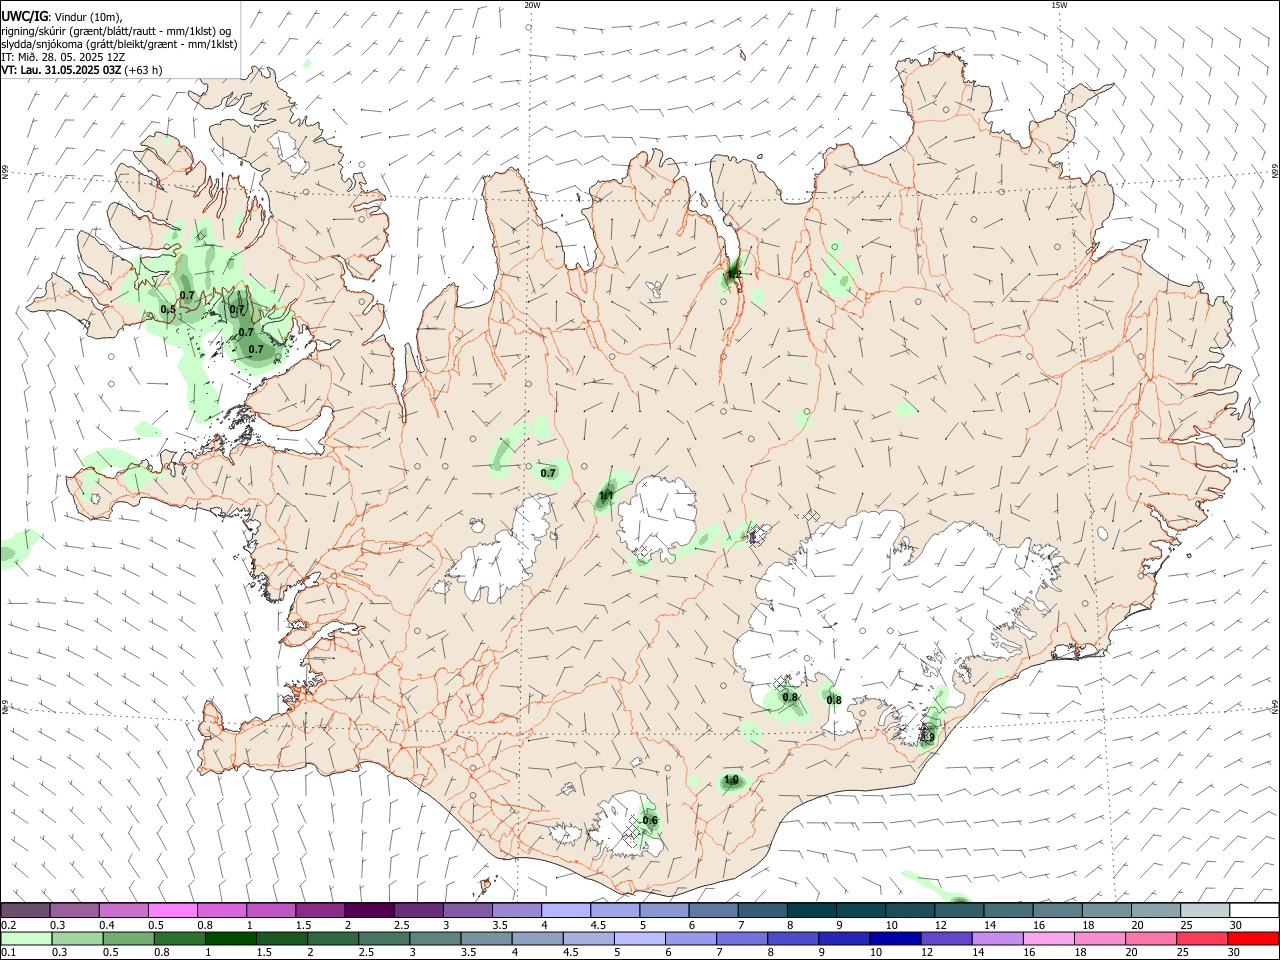Image resolution: width=1280 pixels, height=960 pixels.
Task: Click the '0.2' label in the upper scale
Action: (8, 925)
